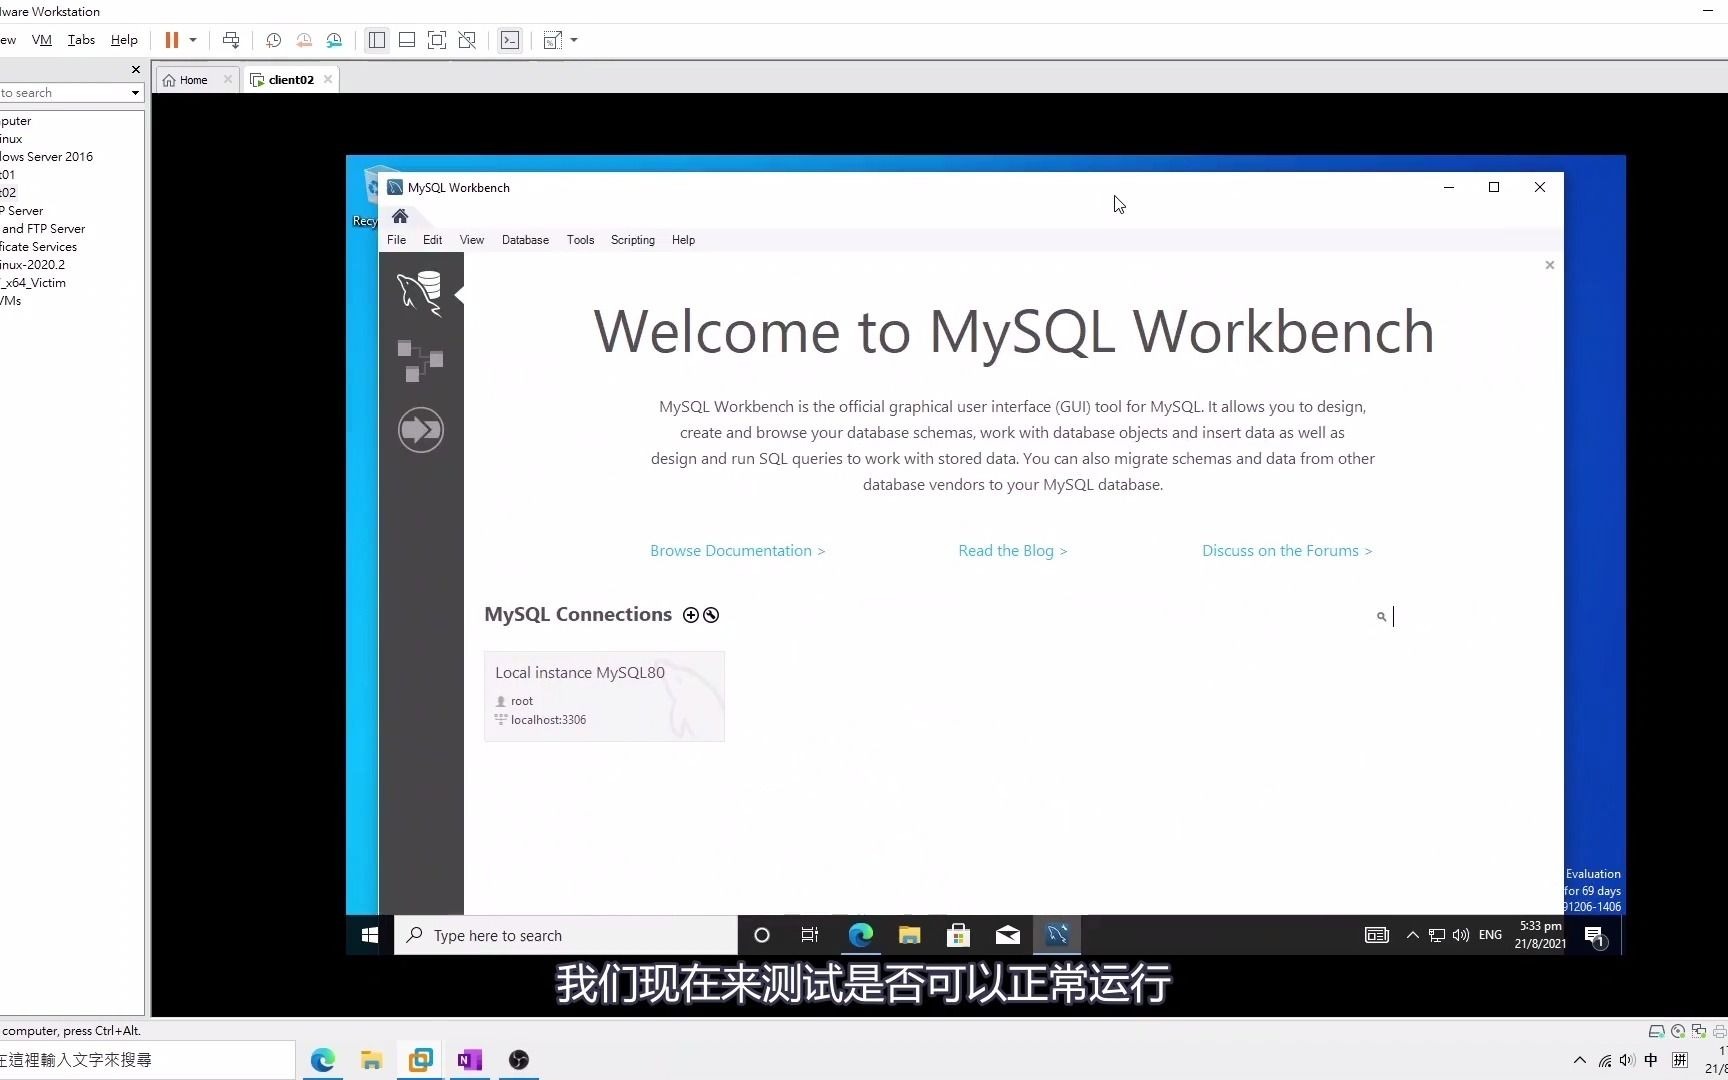1728x1080 pixels.
Task: Click MySQL Workbench icon in guest taskbar
Action: [1057, 935]
